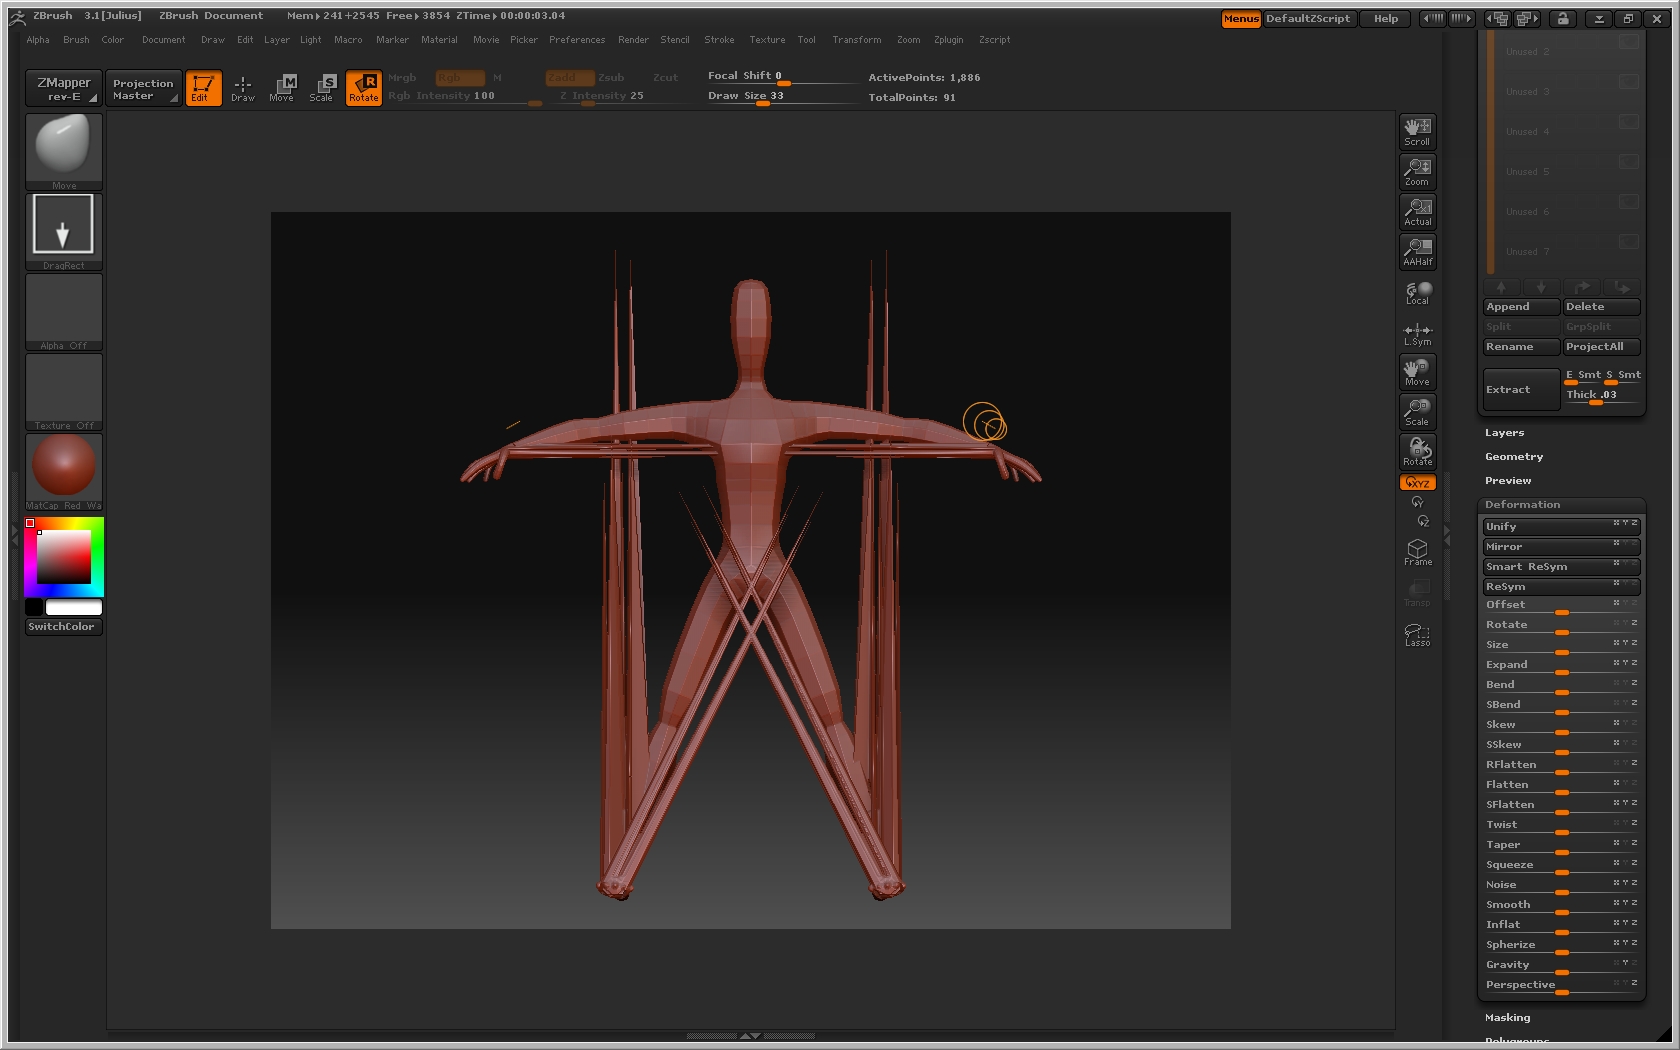Toggle L.Sym local symmetry
Viewport: 1680px width, 1050px height.
coord(1417,334)
